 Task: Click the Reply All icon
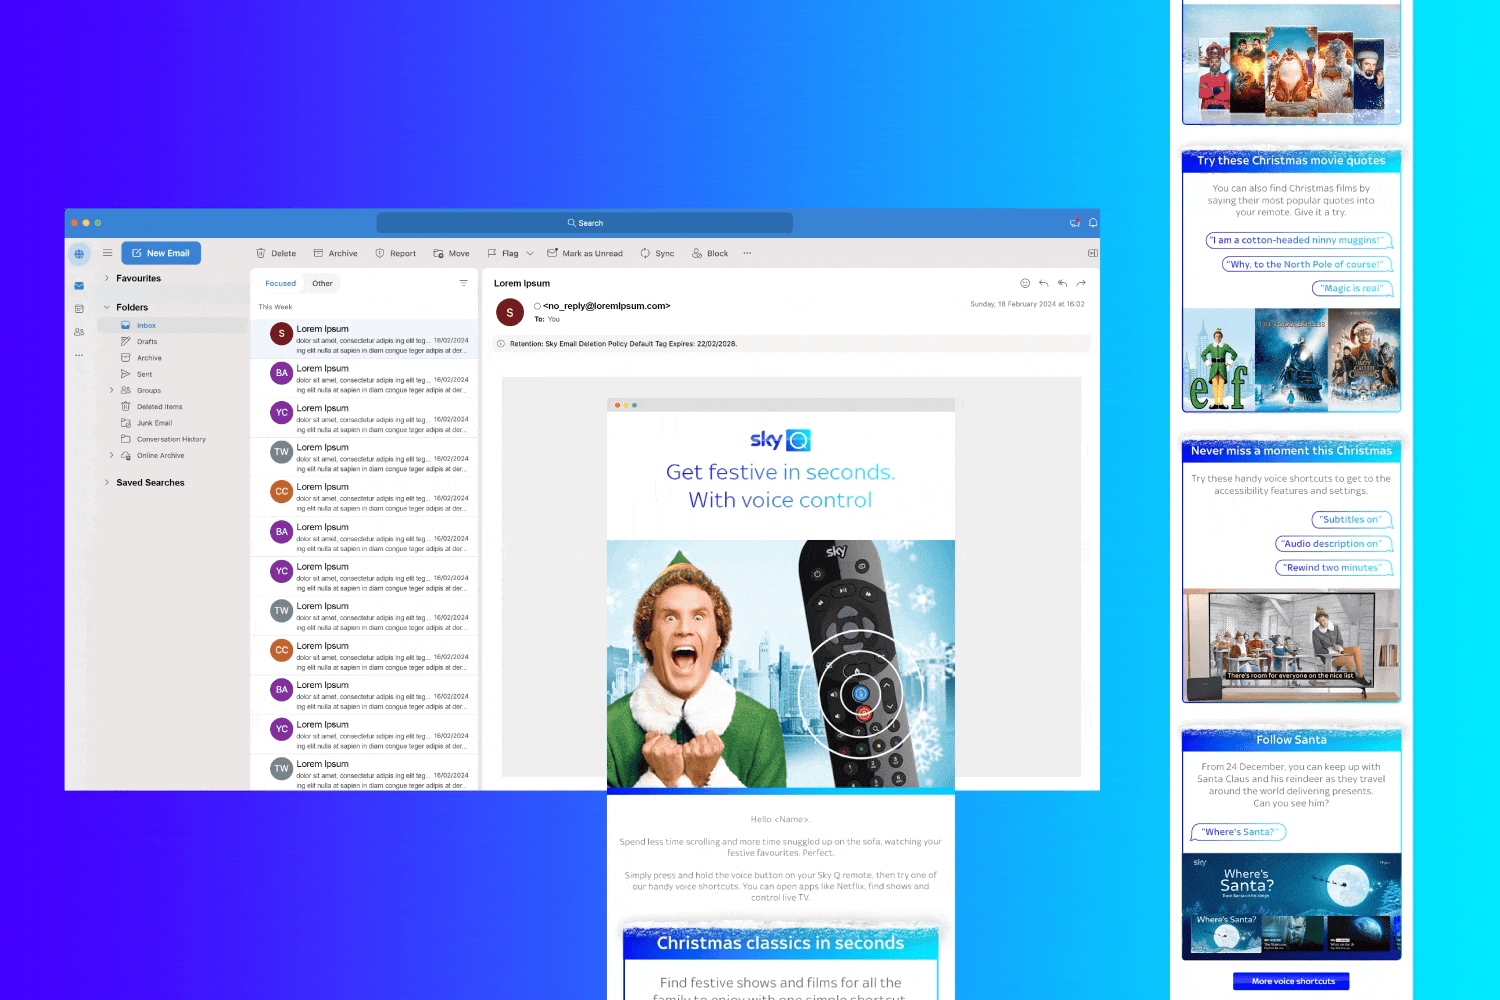point(1062,283)
